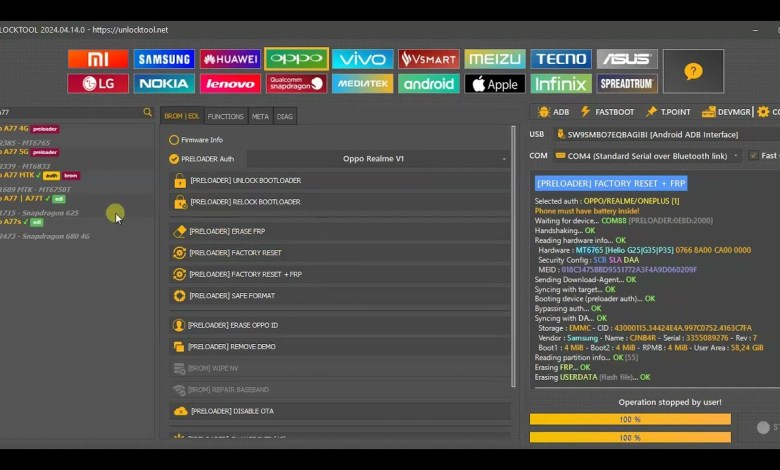The width and height of the screenshot is (780, 470).
Task: Select Qualcomm Snapdragon brand tile
Action: pyautogui.click(x=296, y=84)
